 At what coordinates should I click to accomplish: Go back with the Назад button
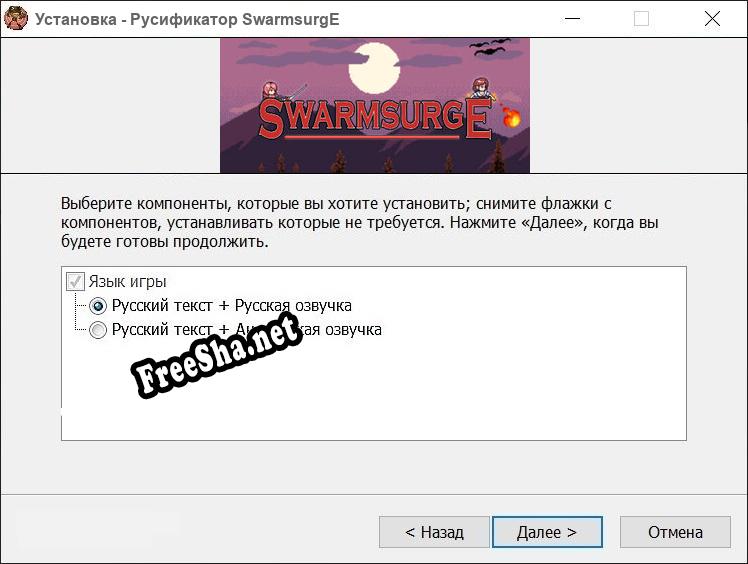pyautogui.click(x=434, y=532)
